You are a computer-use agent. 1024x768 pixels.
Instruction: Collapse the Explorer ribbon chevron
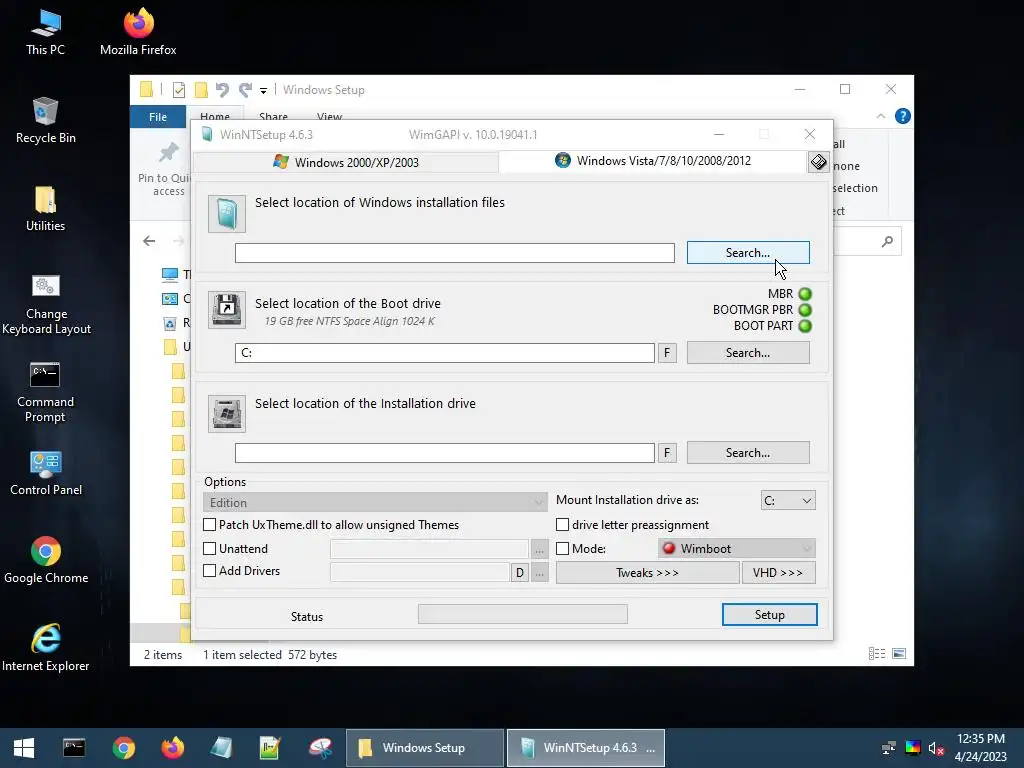pyautogui.click(x=880, y=116)
